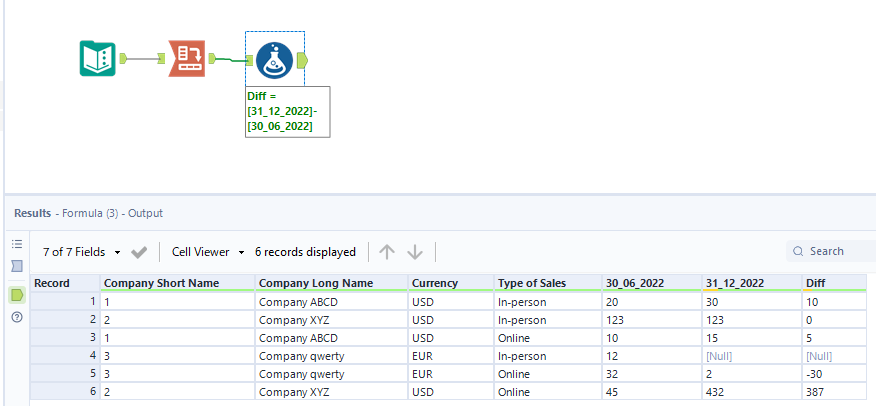Sort by Company Short Name column header
This screenshot has width=876, height=406.
[177, 283]
